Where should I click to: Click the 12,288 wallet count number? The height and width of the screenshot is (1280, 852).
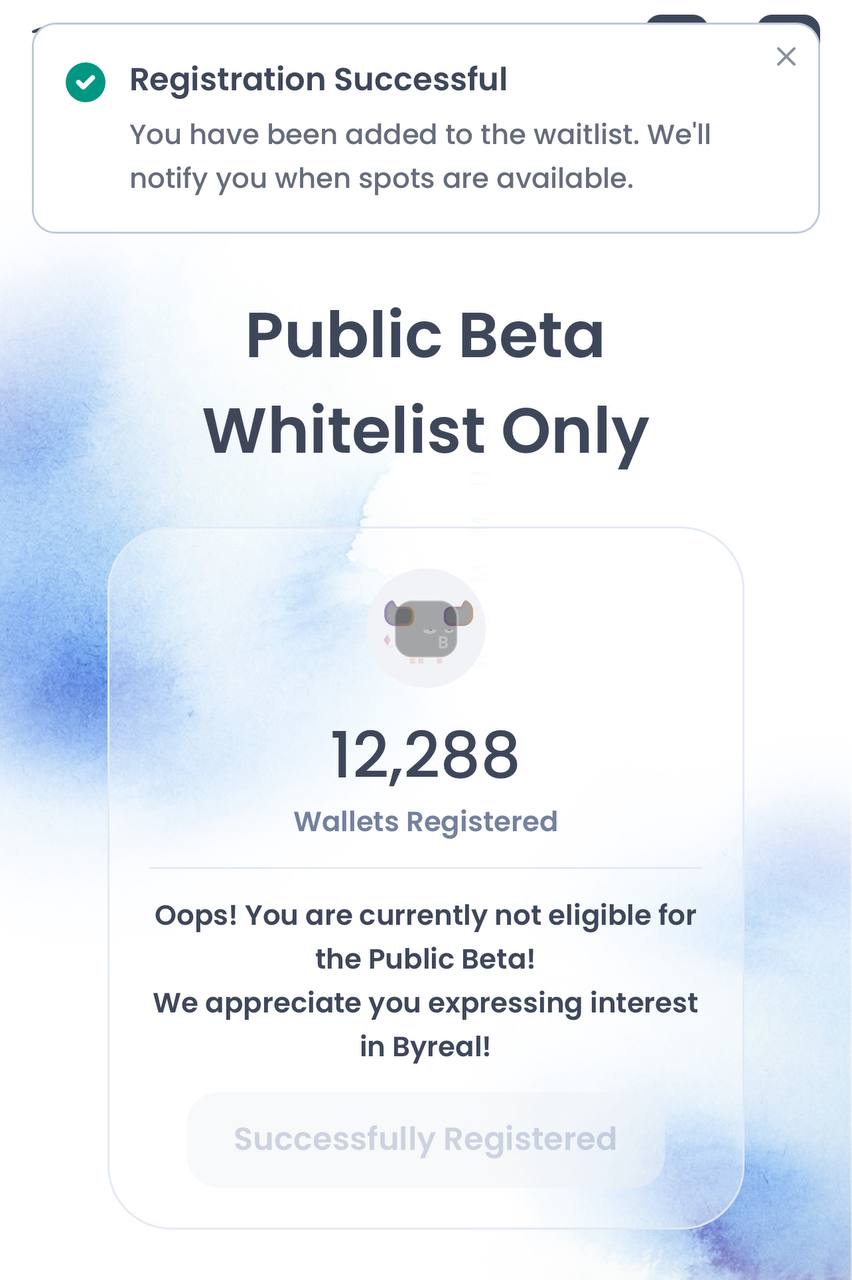click(425, 756)
